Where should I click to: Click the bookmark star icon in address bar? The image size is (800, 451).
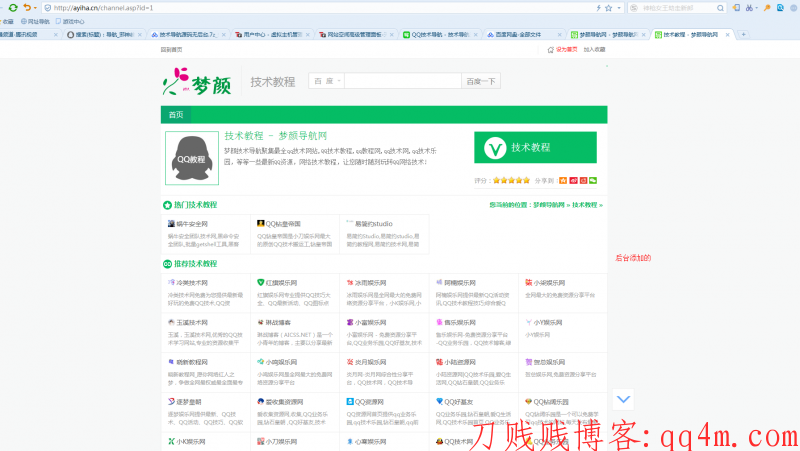click(x=608, y=8)
